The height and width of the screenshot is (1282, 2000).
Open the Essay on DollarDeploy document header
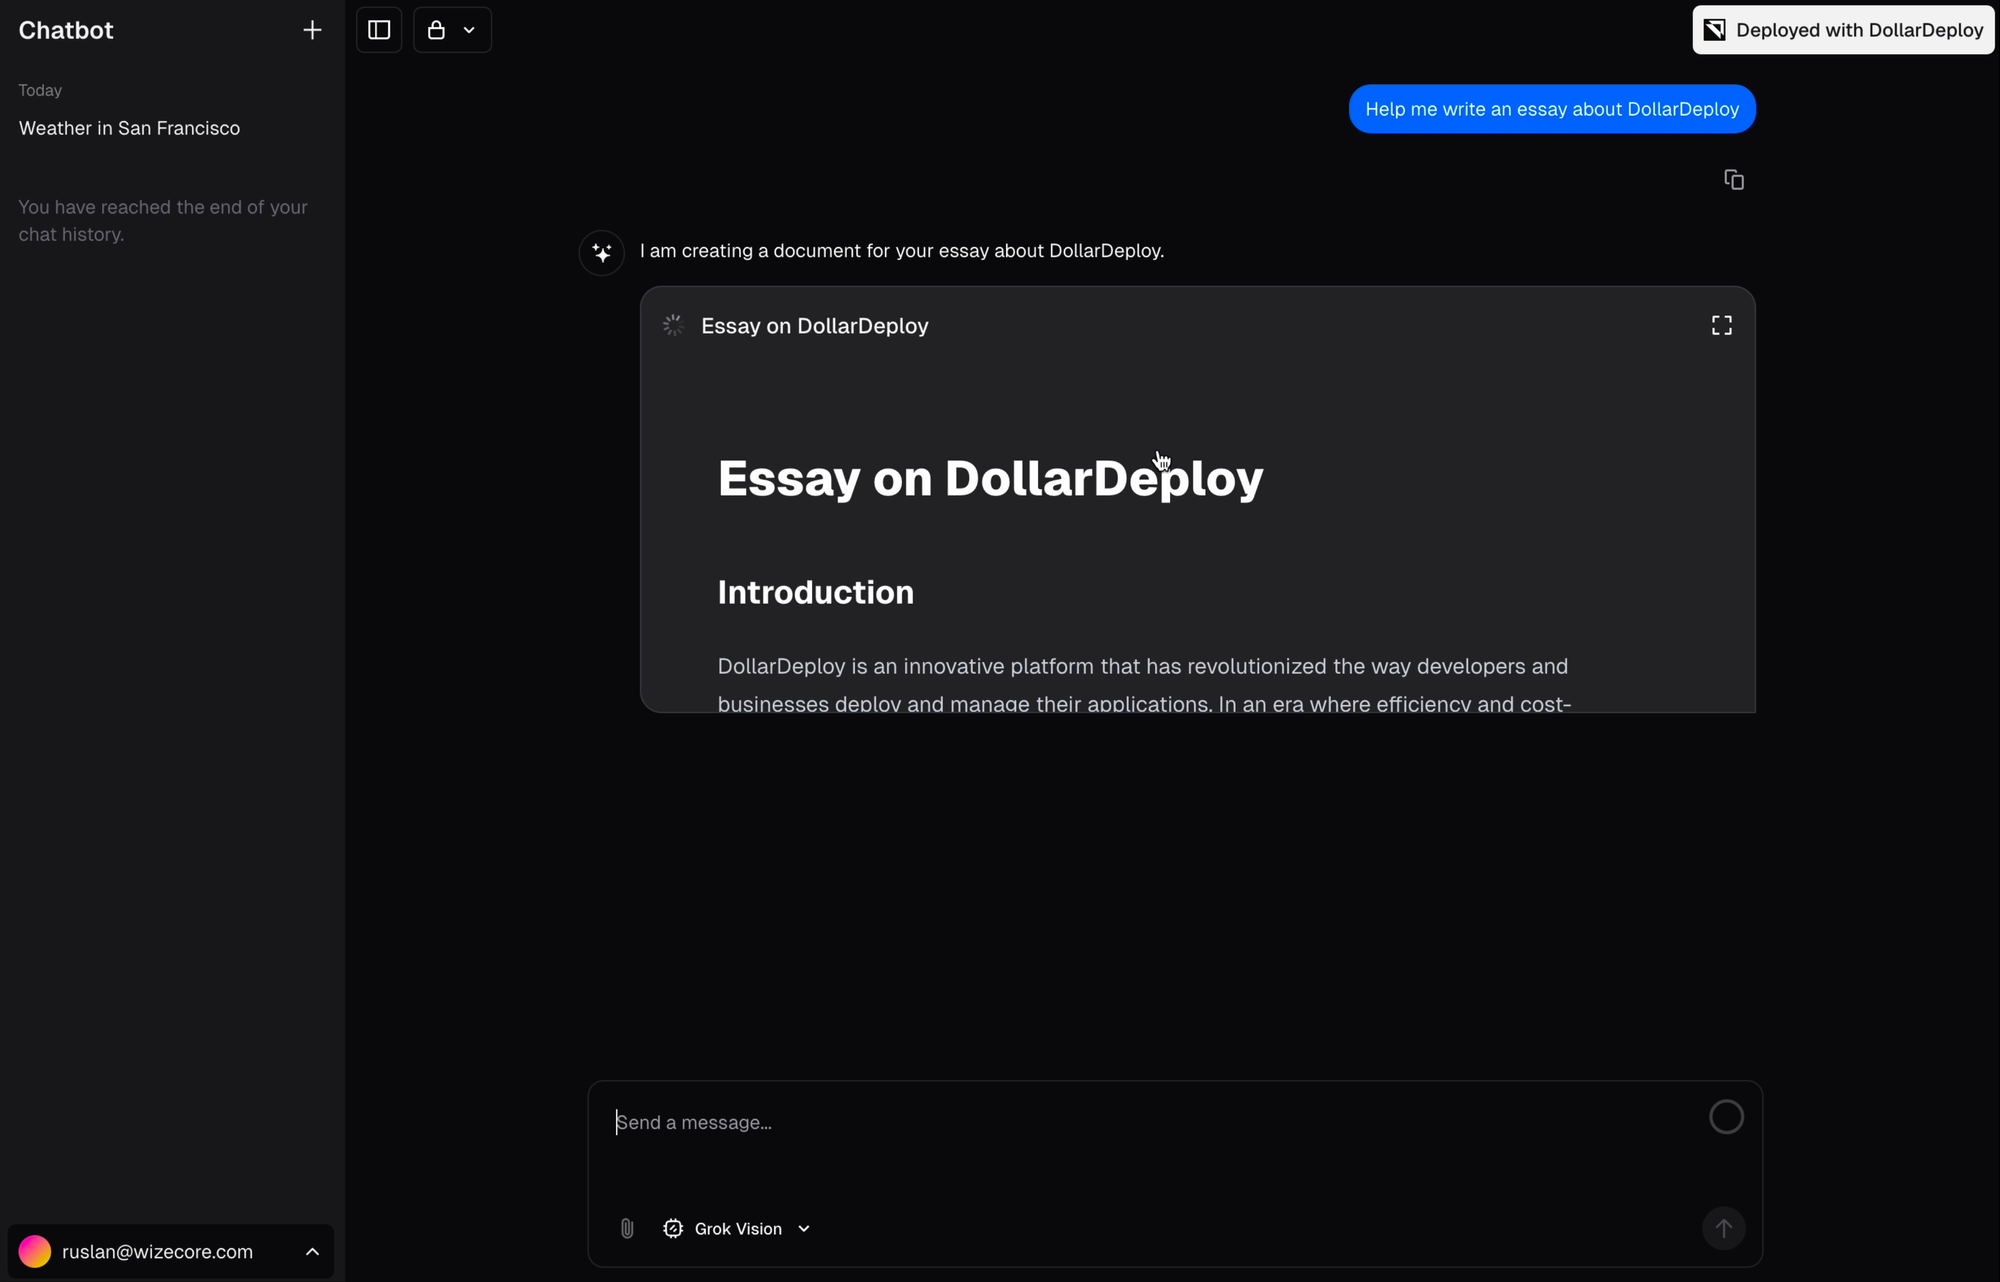pos(814,326)
